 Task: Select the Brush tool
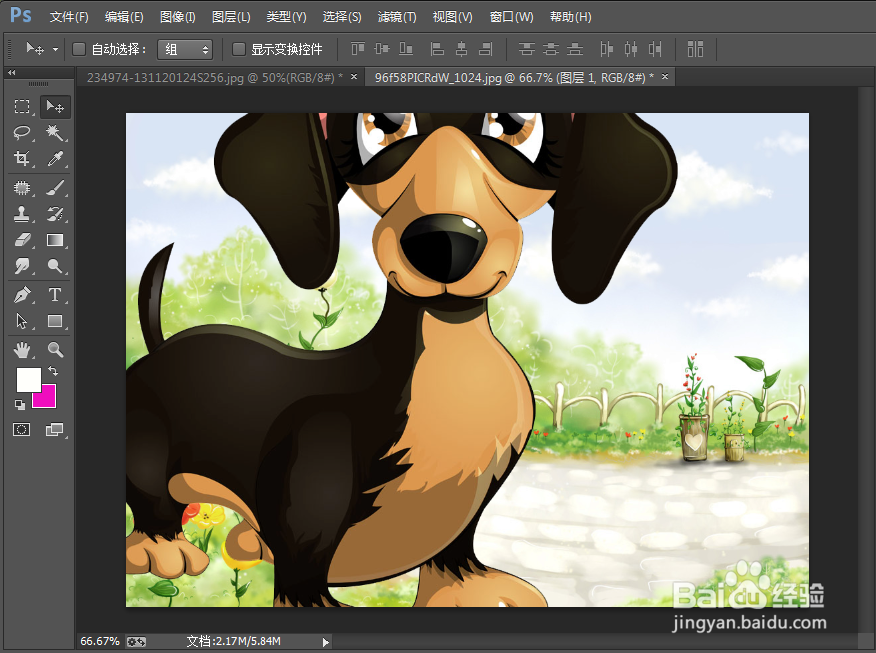pyautogui.click(x=55, y=188)
